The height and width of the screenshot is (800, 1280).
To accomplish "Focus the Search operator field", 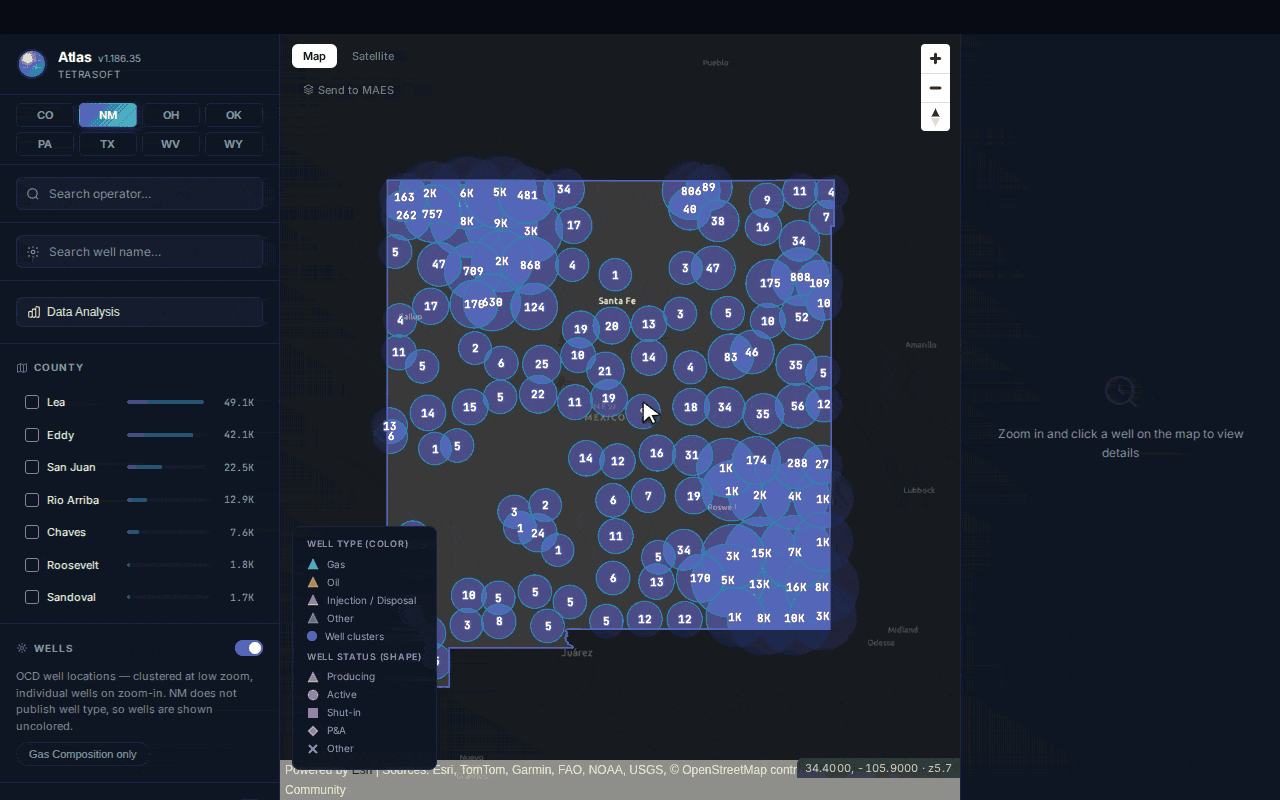I will click(140, 194).
